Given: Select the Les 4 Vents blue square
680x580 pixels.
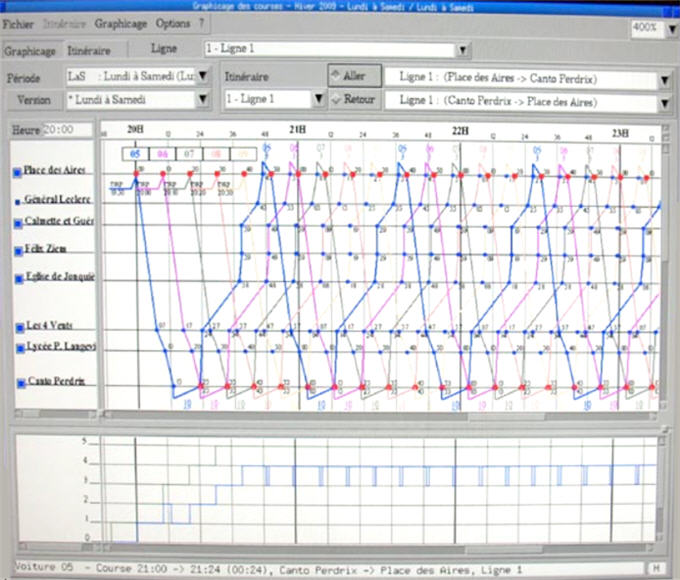Looking at the screenshot, I should (x=20, y=328).
